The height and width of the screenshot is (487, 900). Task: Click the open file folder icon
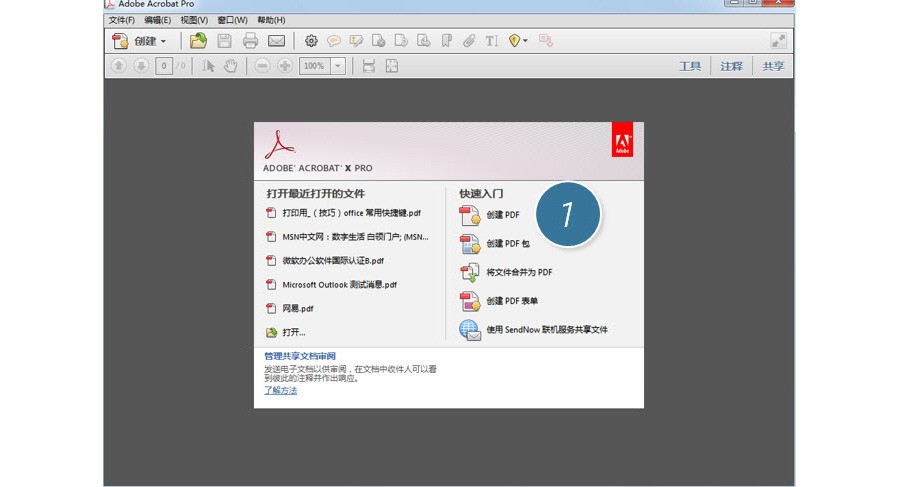pyautogui.click(x=198, y=41)
